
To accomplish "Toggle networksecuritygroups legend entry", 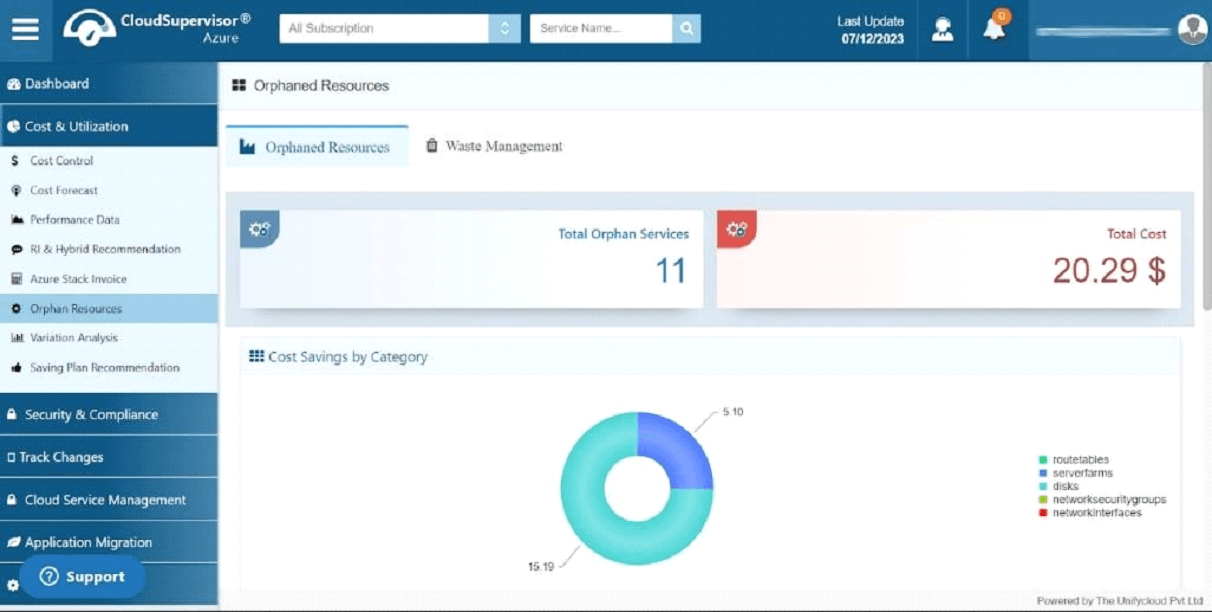I will pyautogui.click(x=1103, y=499).
